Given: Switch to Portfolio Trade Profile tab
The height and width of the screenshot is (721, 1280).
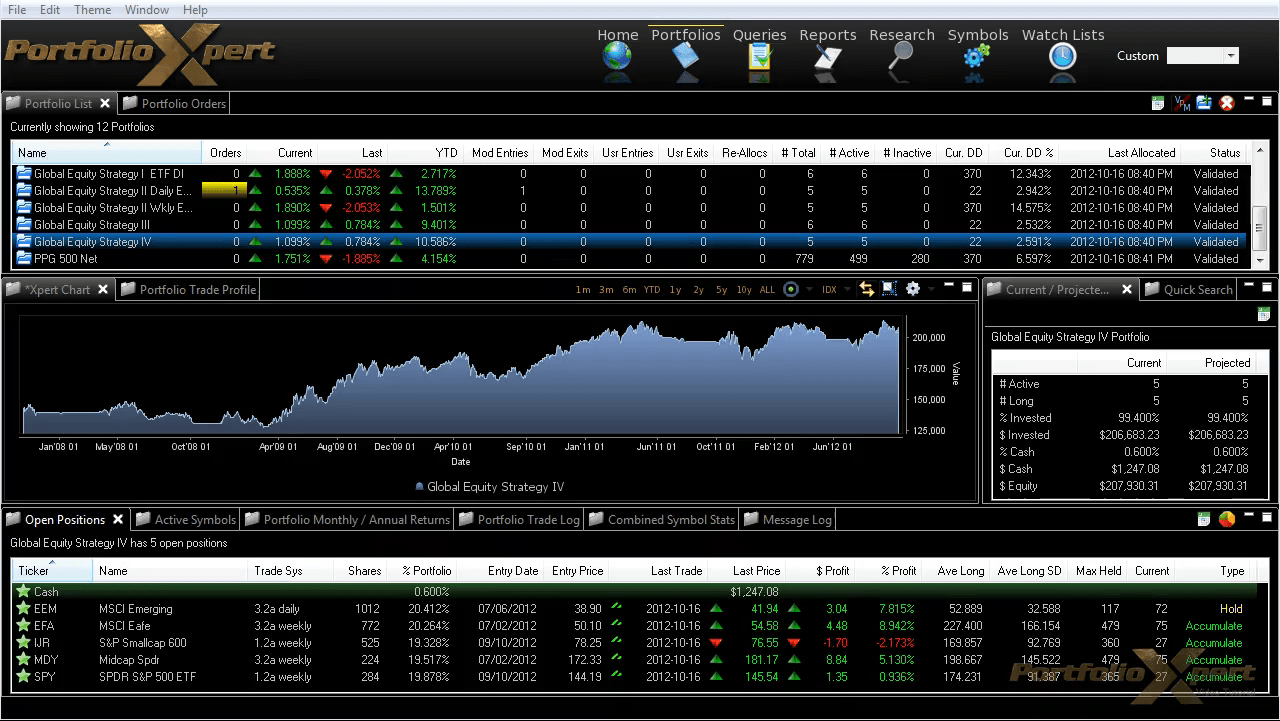Looking at the screenshot, I should point(189,290).
